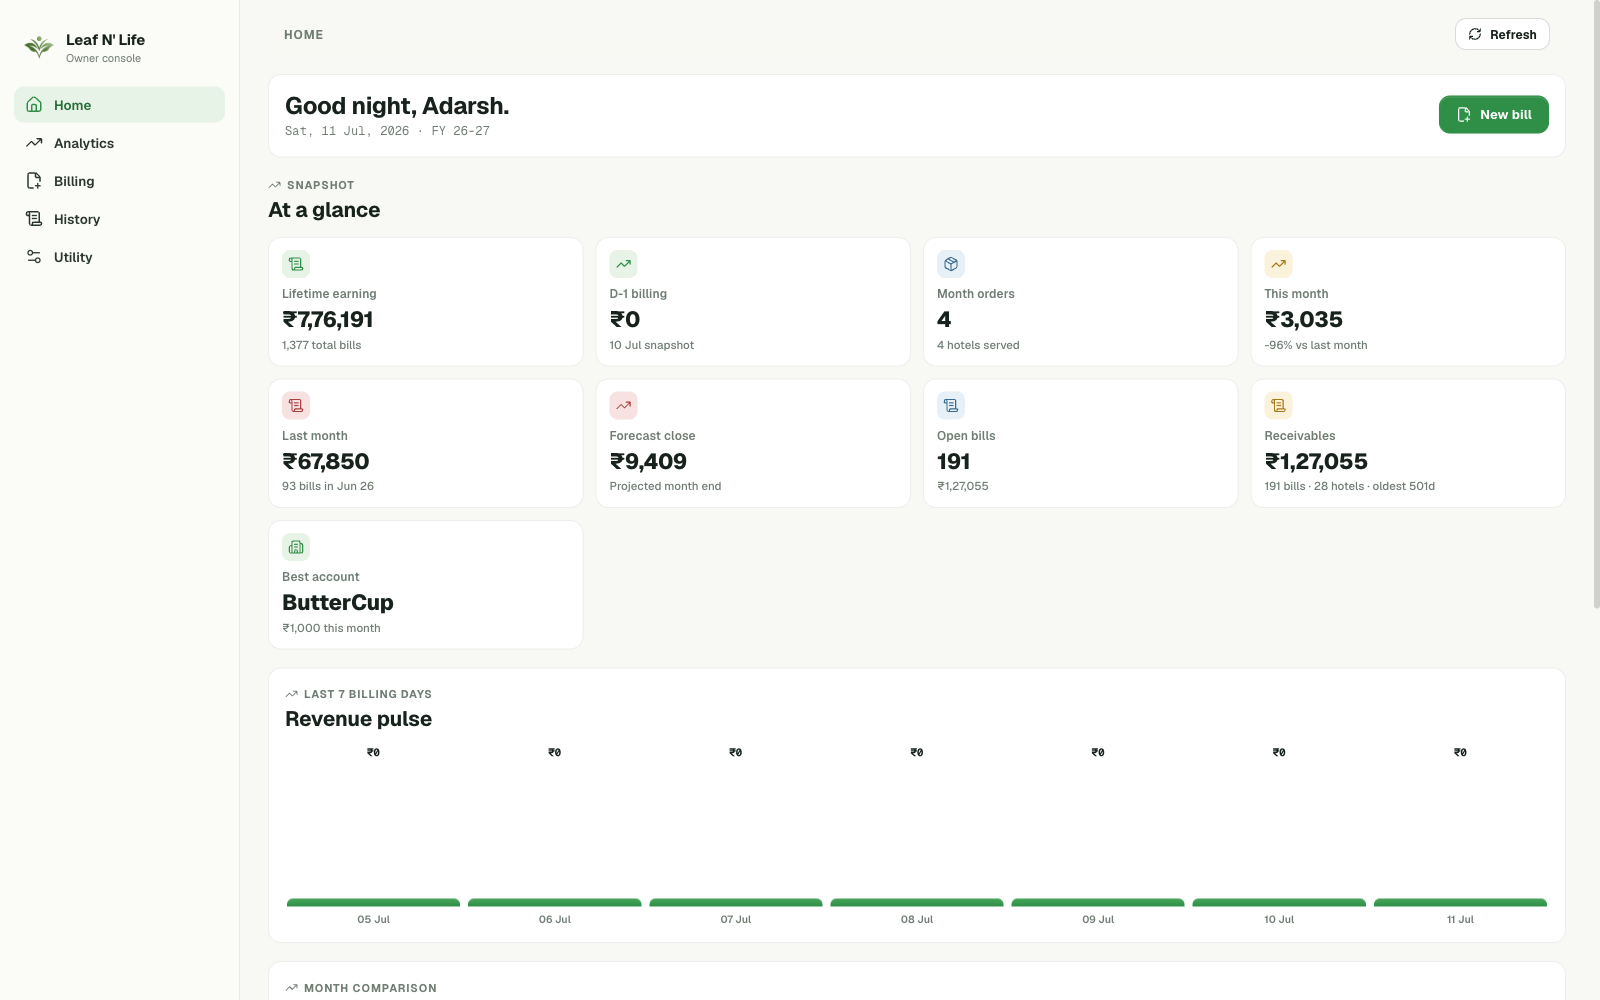This screenshot has height=1000, width=1600.
Task: Click the Forecast close trend icon
Action: coord(623,405)
